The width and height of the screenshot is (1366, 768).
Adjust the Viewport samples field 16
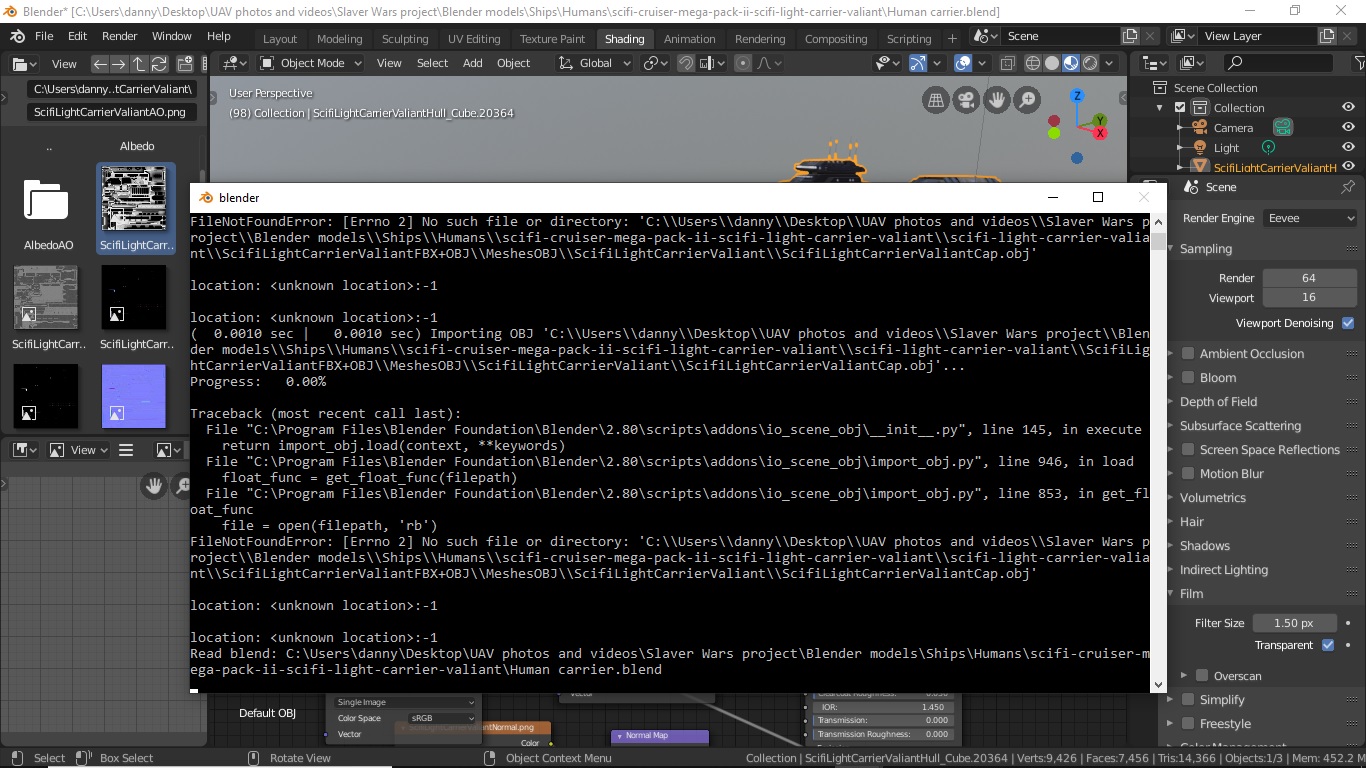click(x=1308, y=297)
